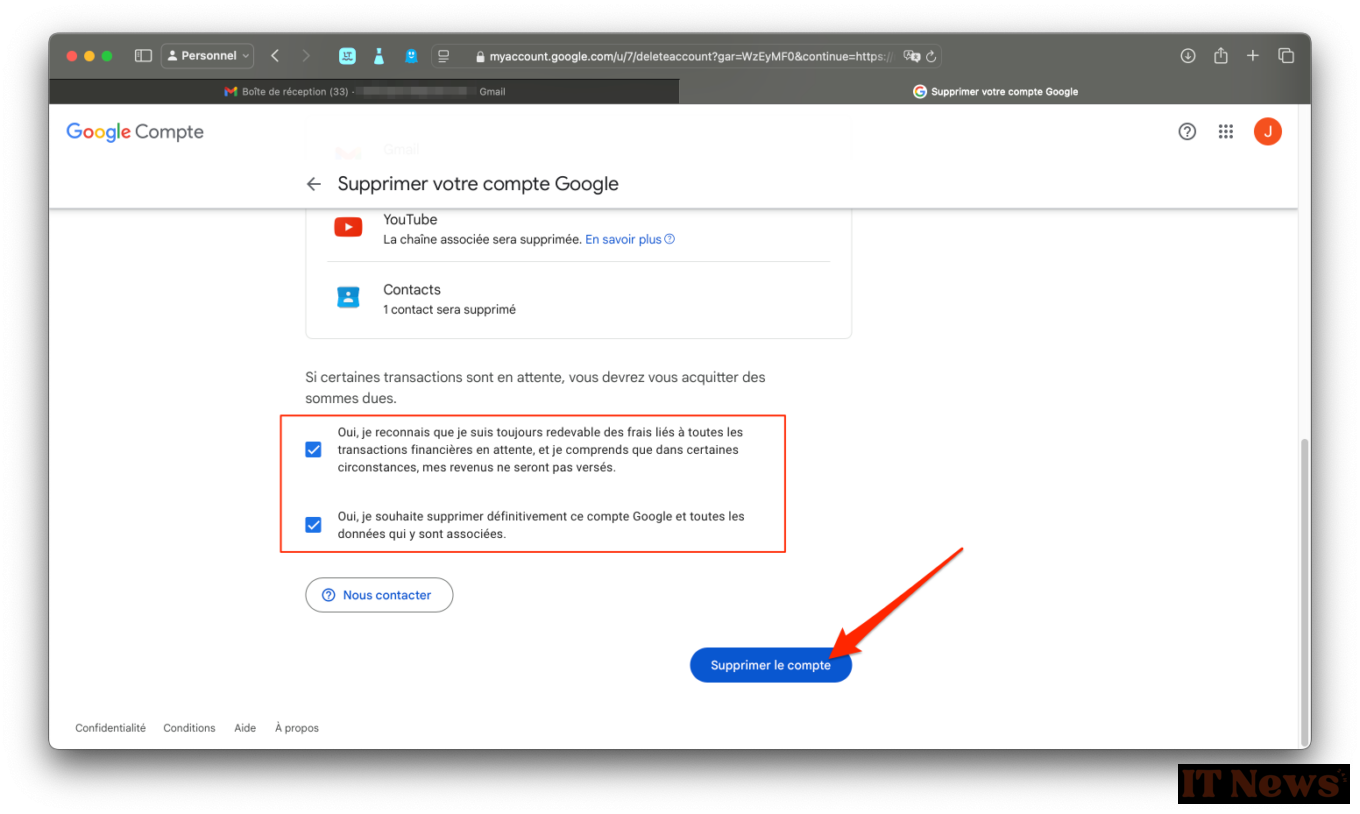Click the Contacts icon
Image resolution: width=1360 pixels, height=814 pixels.
348,297
